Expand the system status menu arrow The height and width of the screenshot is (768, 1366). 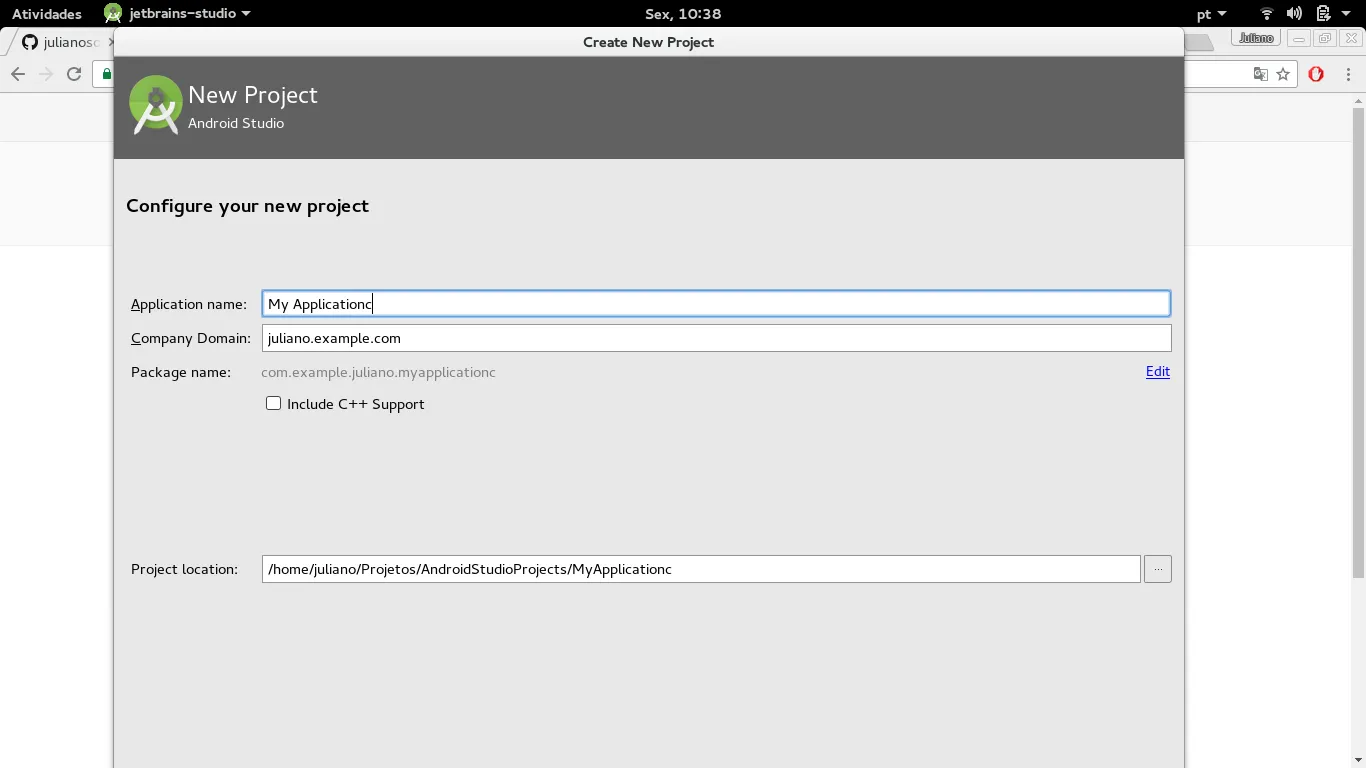1346,14
